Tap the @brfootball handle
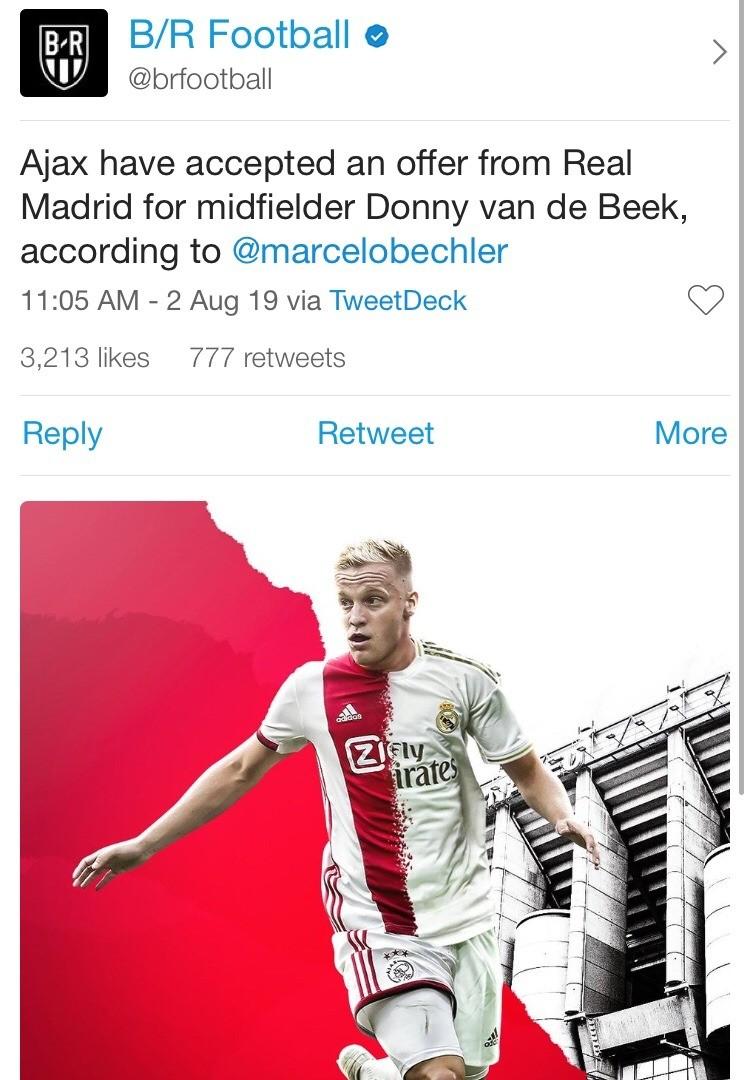 (x=200, y=79)
